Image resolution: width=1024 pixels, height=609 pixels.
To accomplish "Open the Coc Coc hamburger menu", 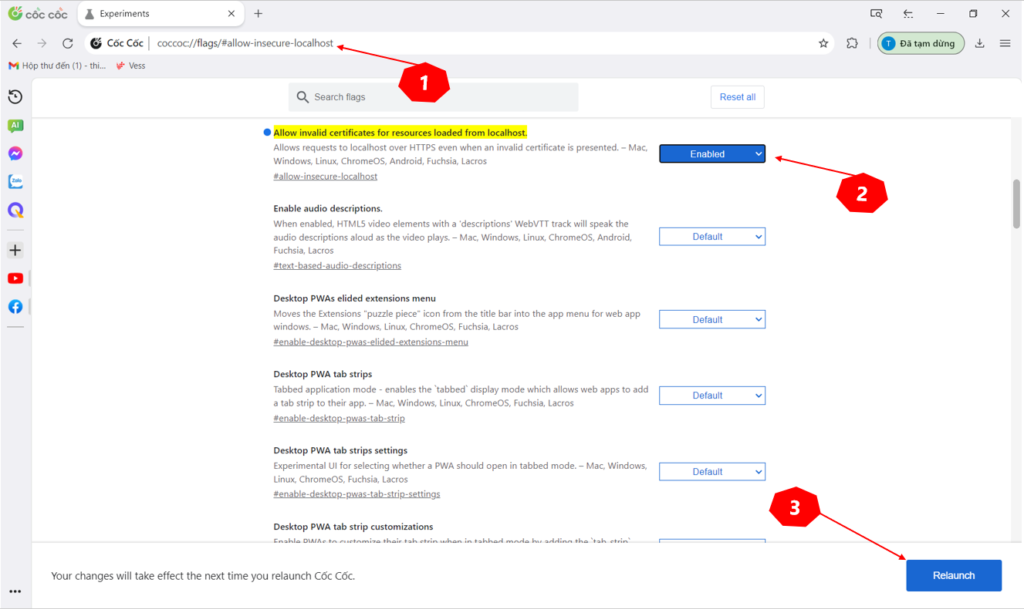I will coord(1005,43).
